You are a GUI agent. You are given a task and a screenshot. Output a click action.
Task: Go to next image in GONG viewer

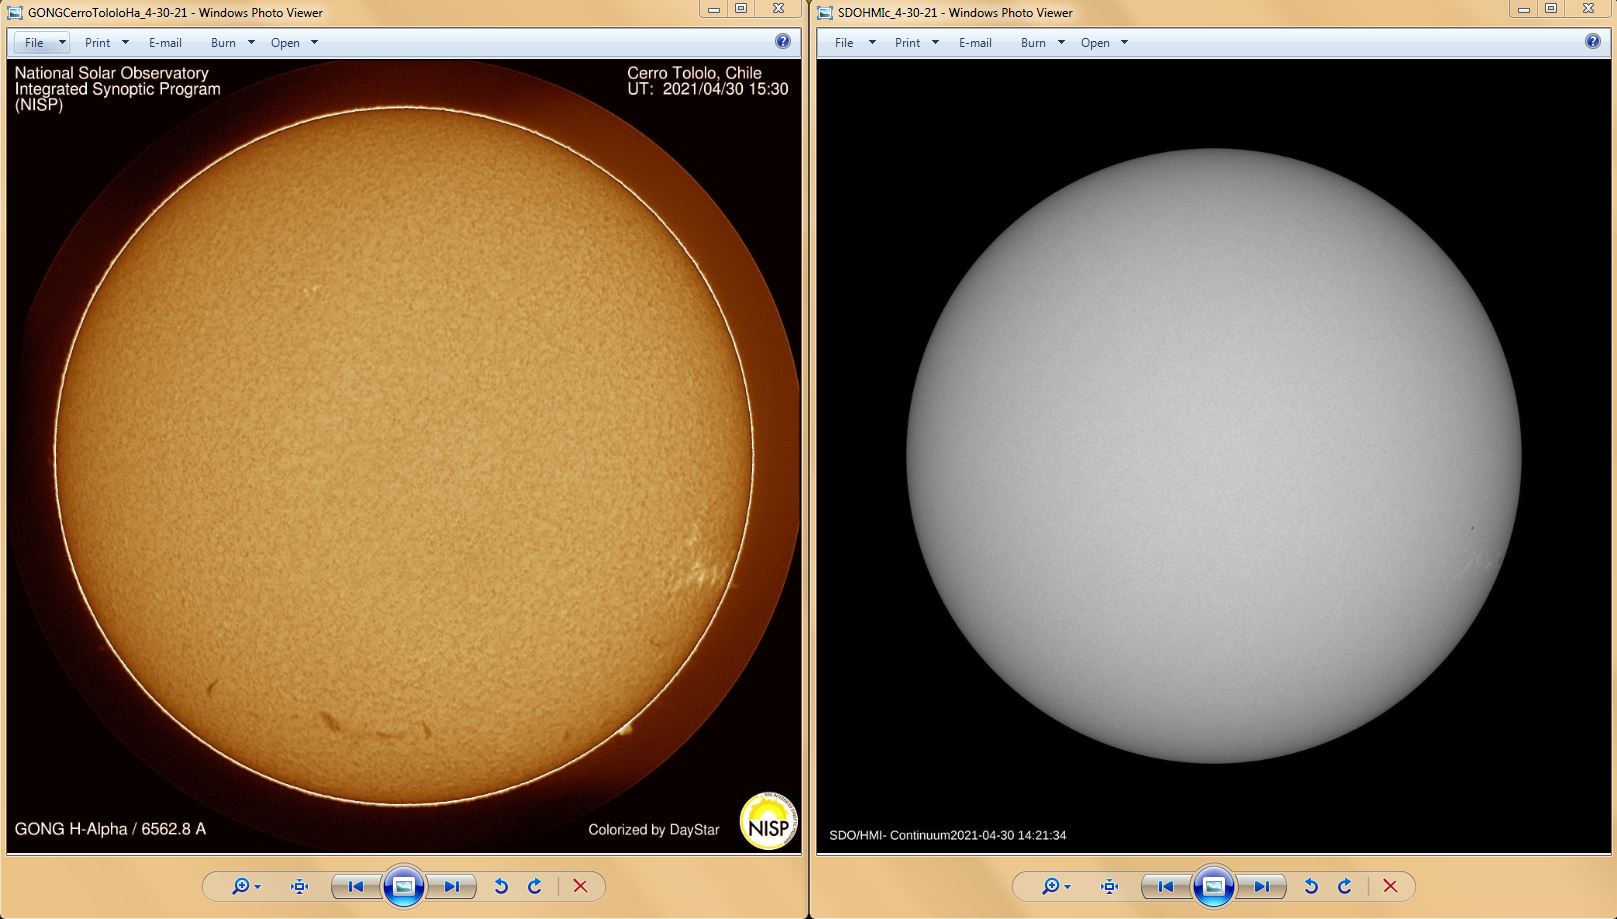(451, 886)
